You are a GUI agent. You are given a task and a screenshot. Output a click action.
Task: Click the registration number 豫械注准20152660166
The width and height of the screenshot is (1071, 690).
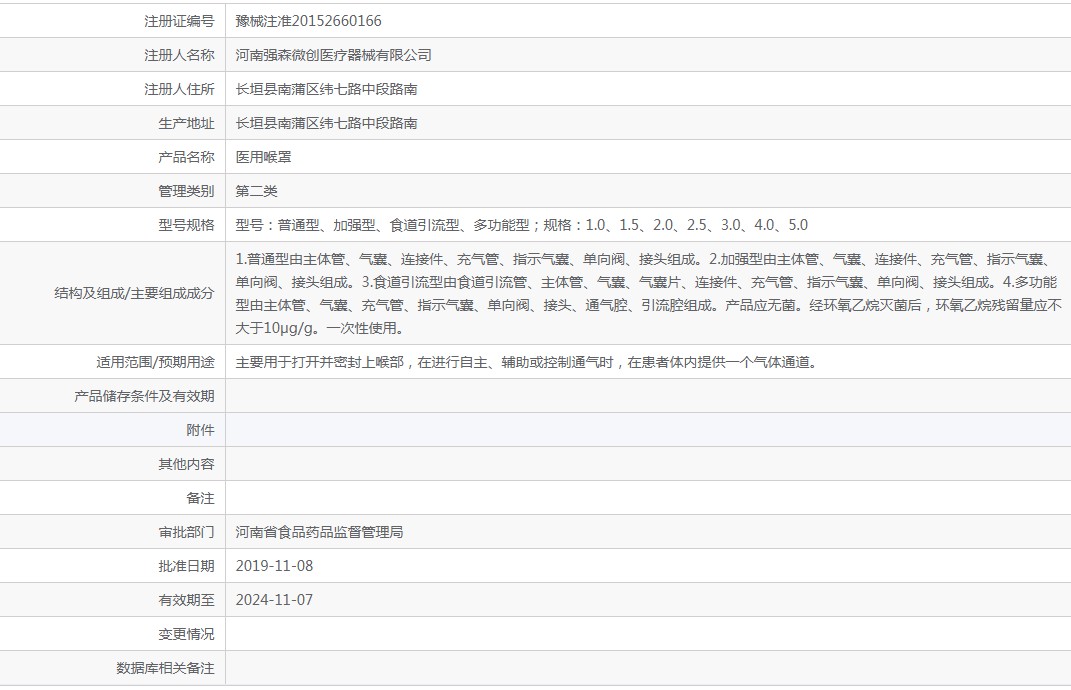[x=308, y=21]
